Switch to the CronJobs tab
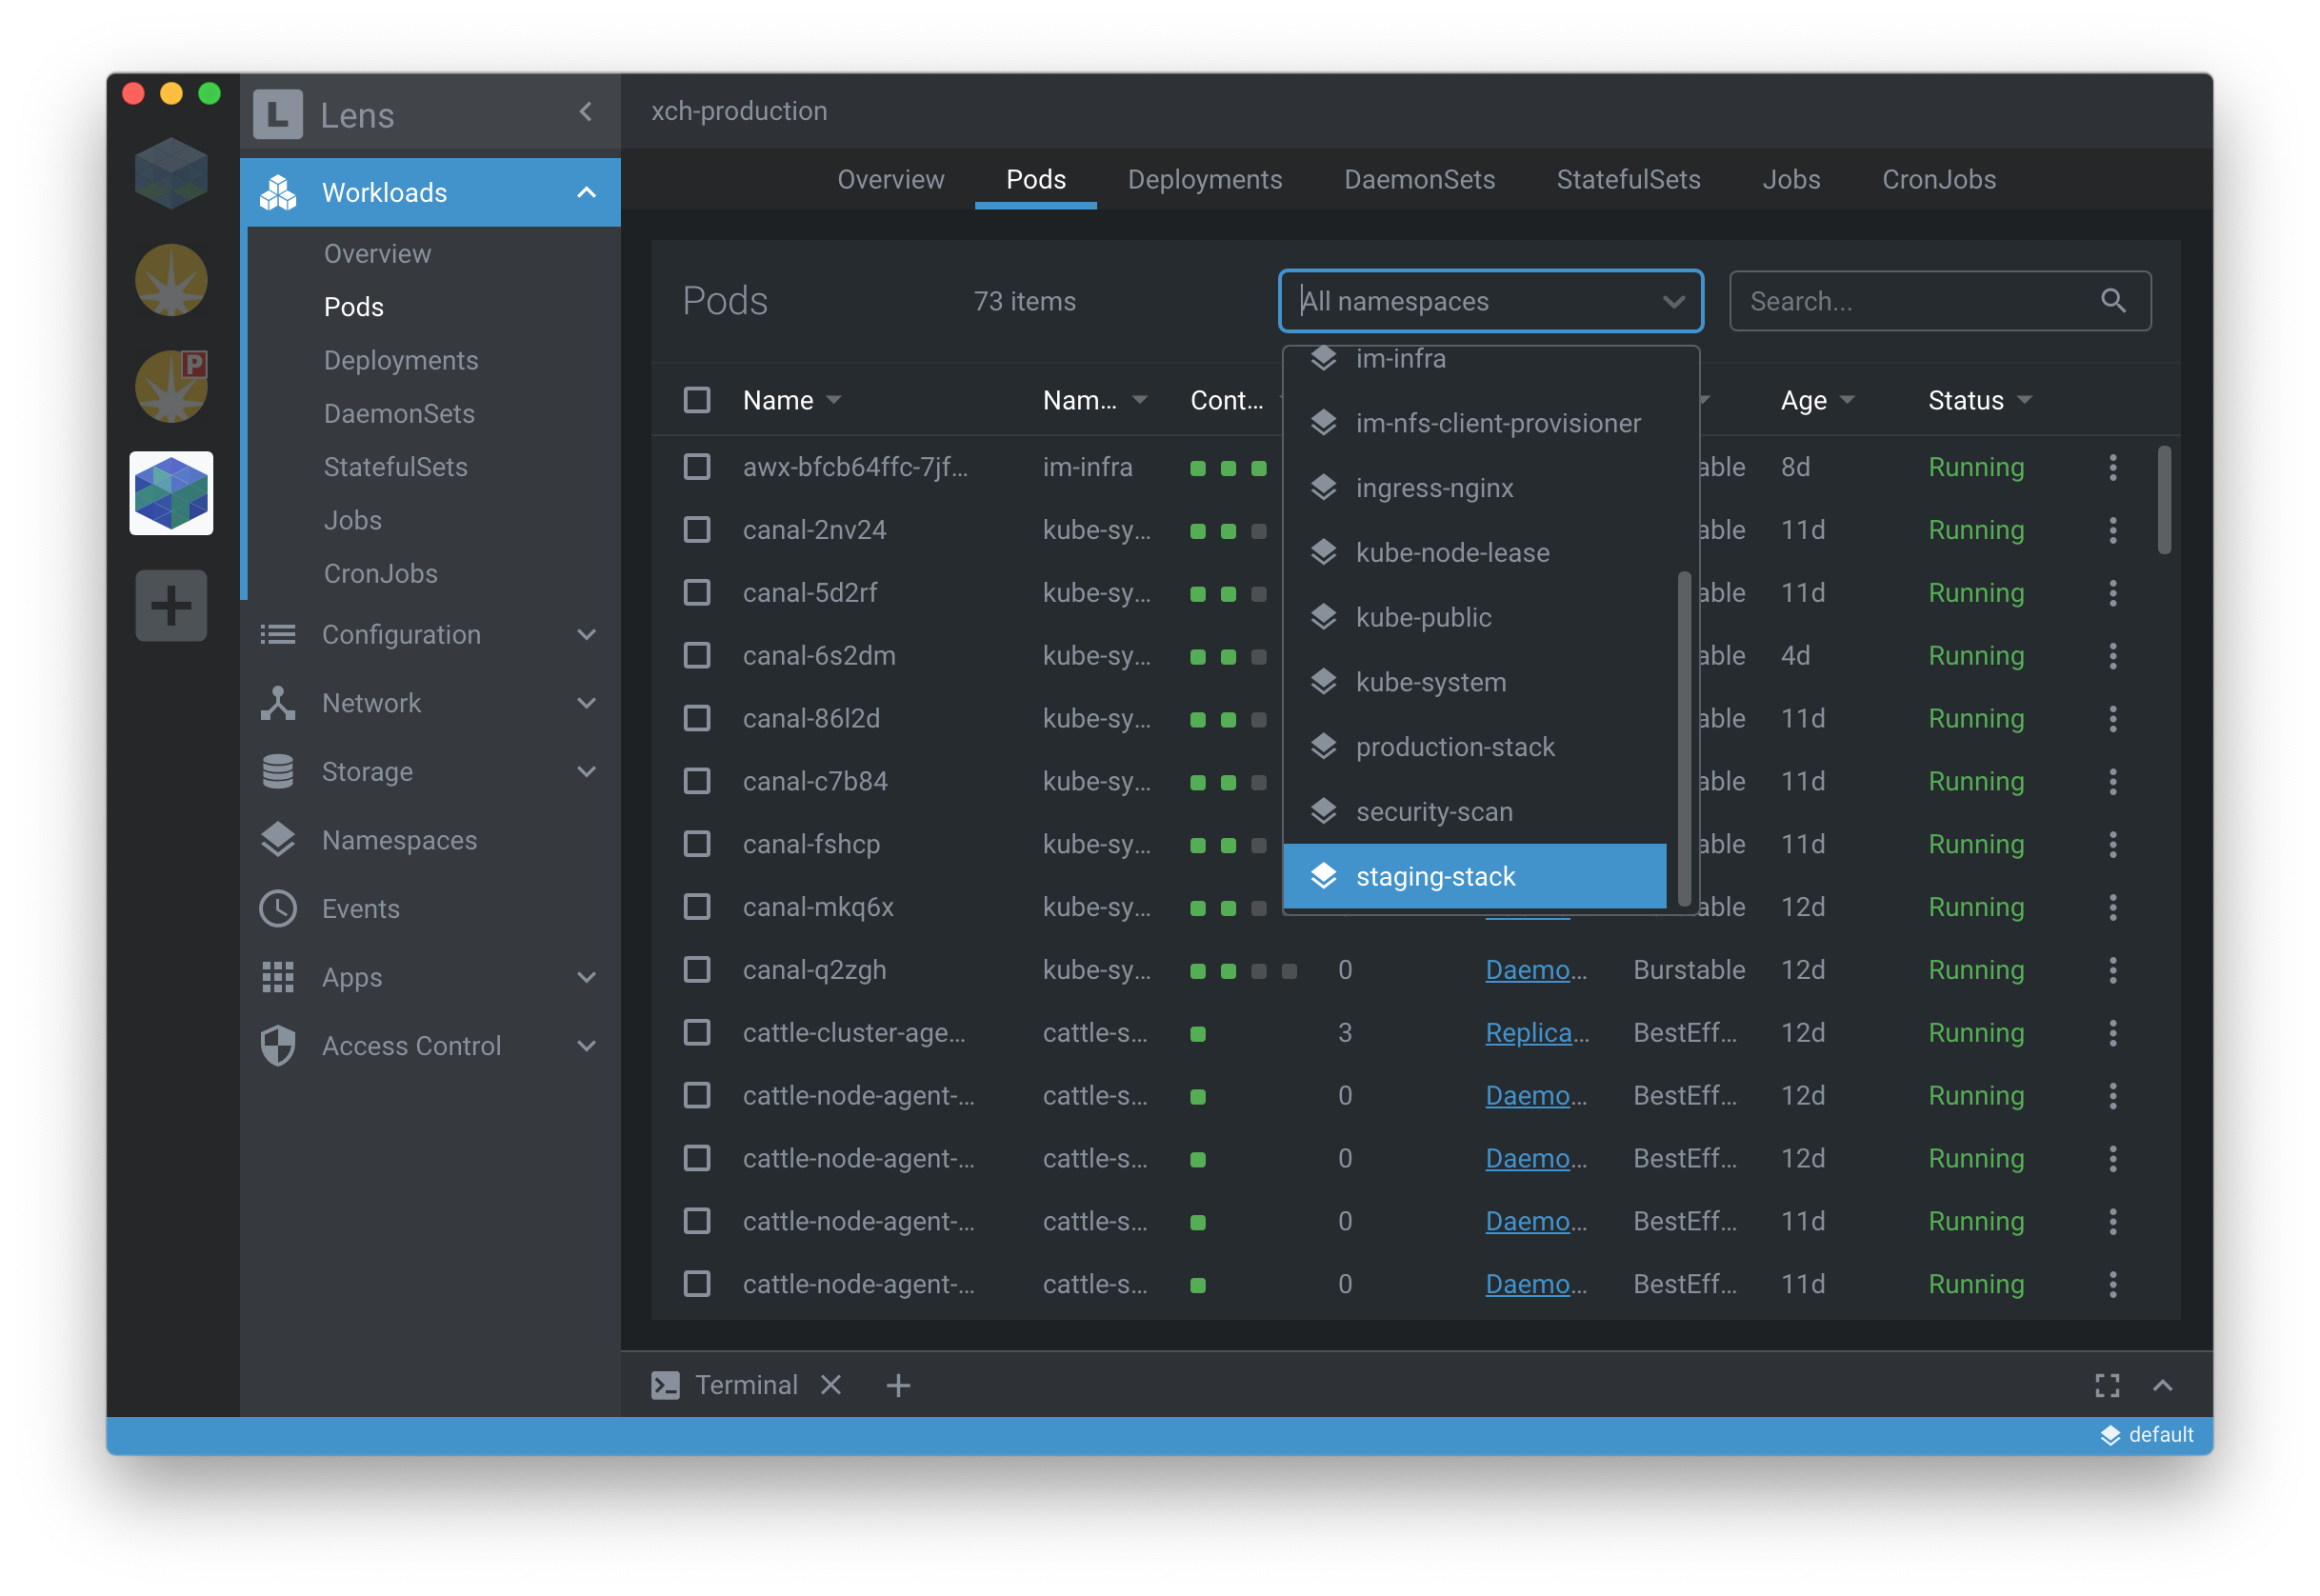The image size is (2320, 1596). pos(1938,179)
